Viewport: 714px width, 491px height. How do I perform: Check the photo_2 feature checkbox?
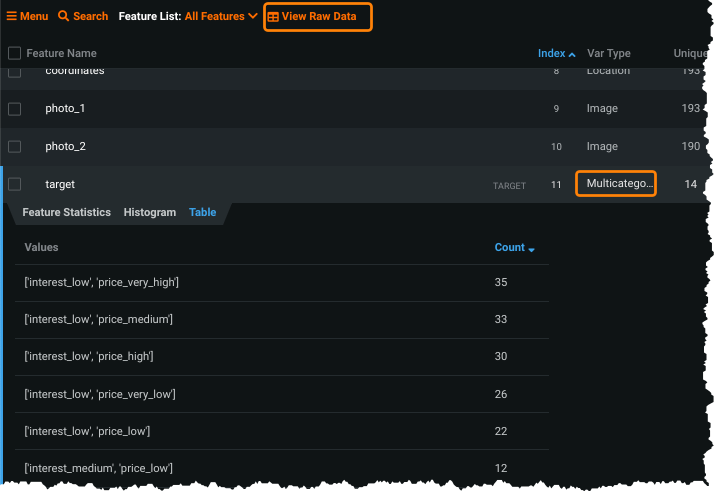[x=14, y=146]
